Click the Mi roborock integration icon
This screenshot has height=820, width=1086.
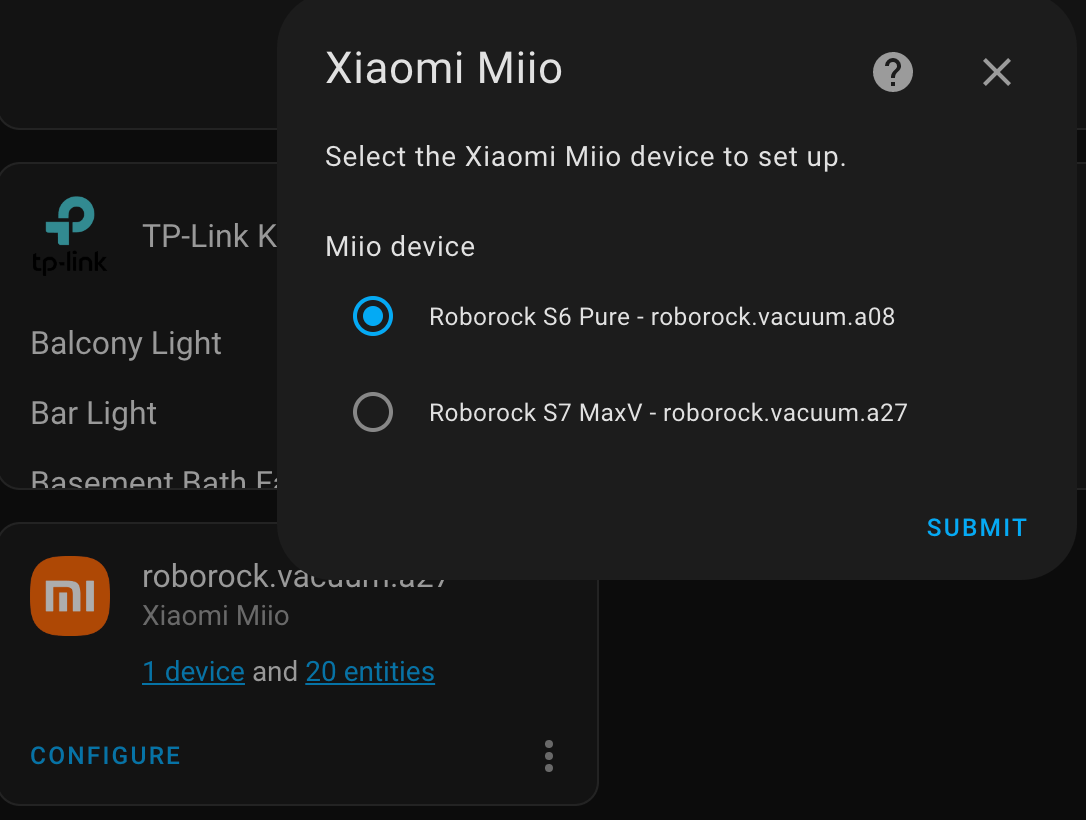(69, 595)
